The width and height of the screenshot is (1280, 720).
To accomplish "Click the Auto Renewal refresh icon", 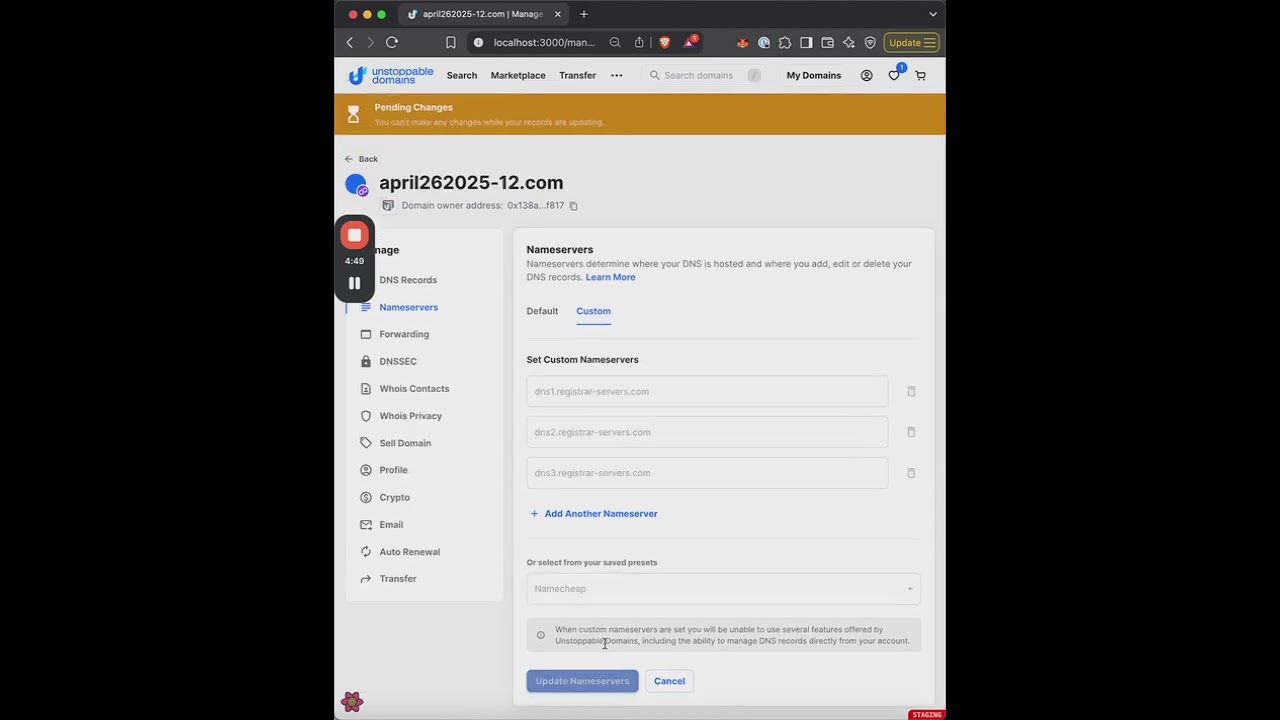I will tap(365, 552).
